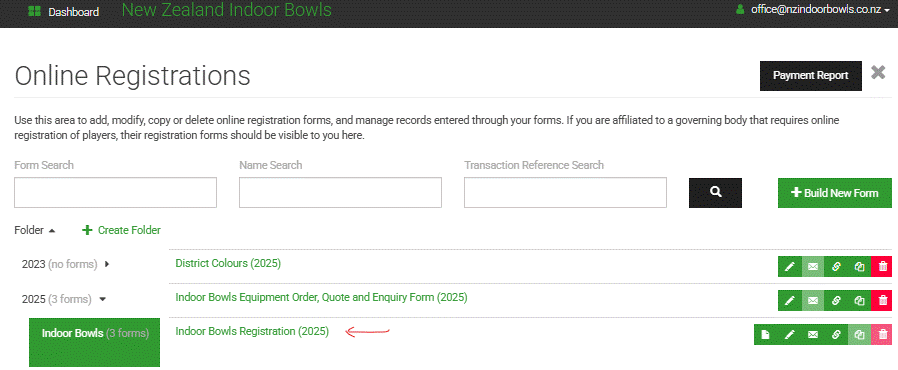Get link for Indoor Bowls Registration (2025)
Image resolution: width=898 pixels, height=370 pixels.
pos(836,334)
